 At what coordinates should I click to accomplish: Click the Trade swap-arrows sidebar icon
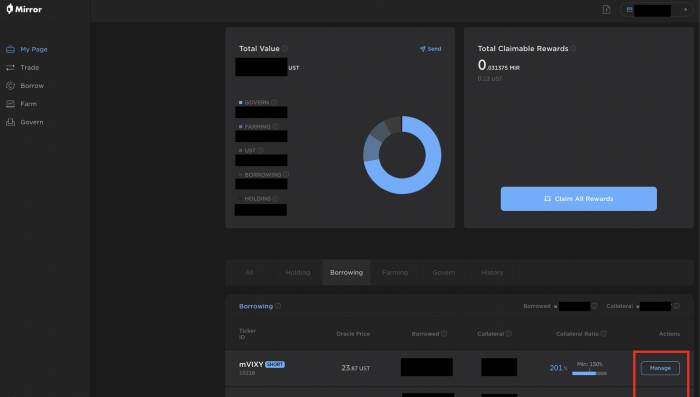coord(10,67)
